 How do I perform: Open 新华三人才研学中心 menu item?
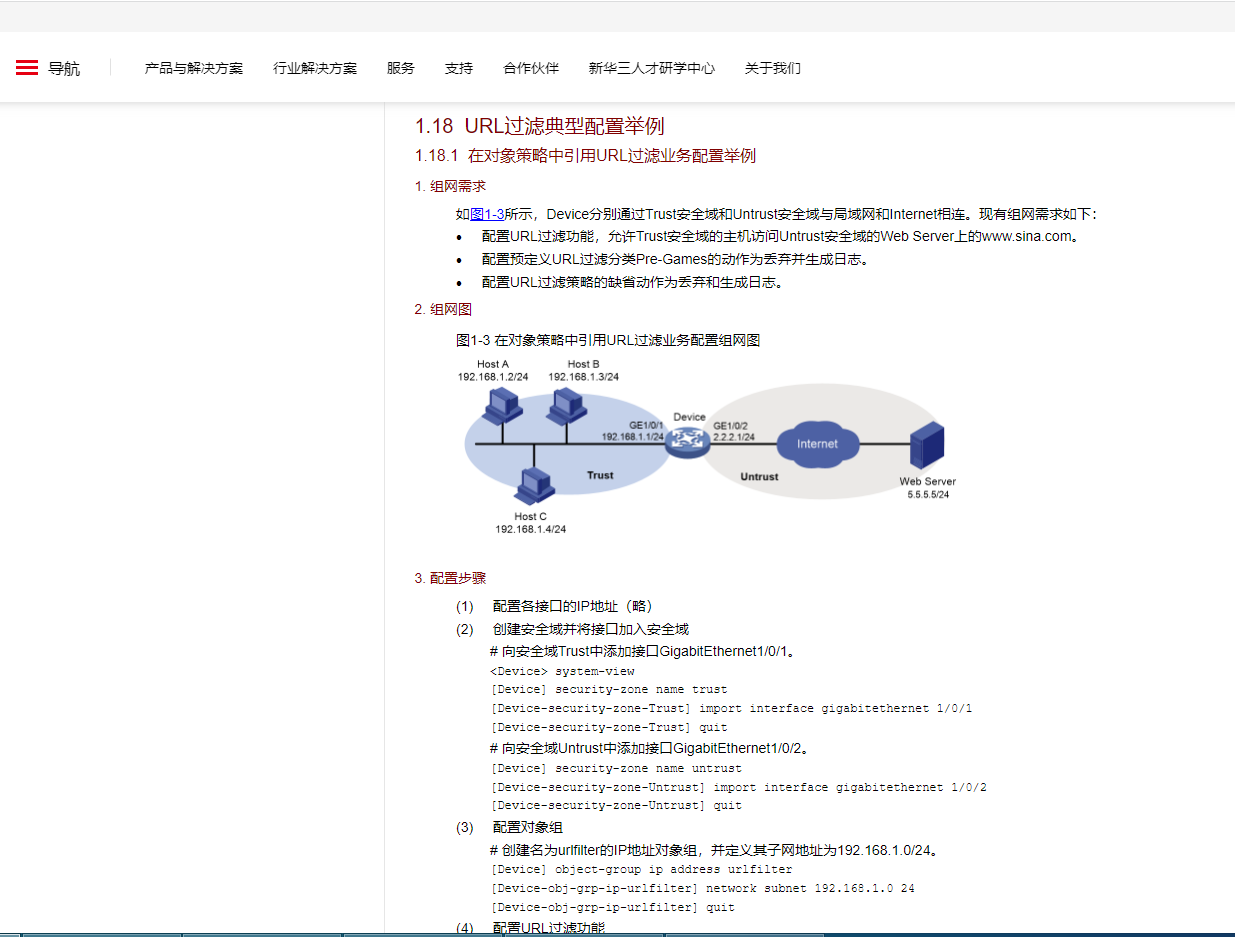[x=652, y=69]
